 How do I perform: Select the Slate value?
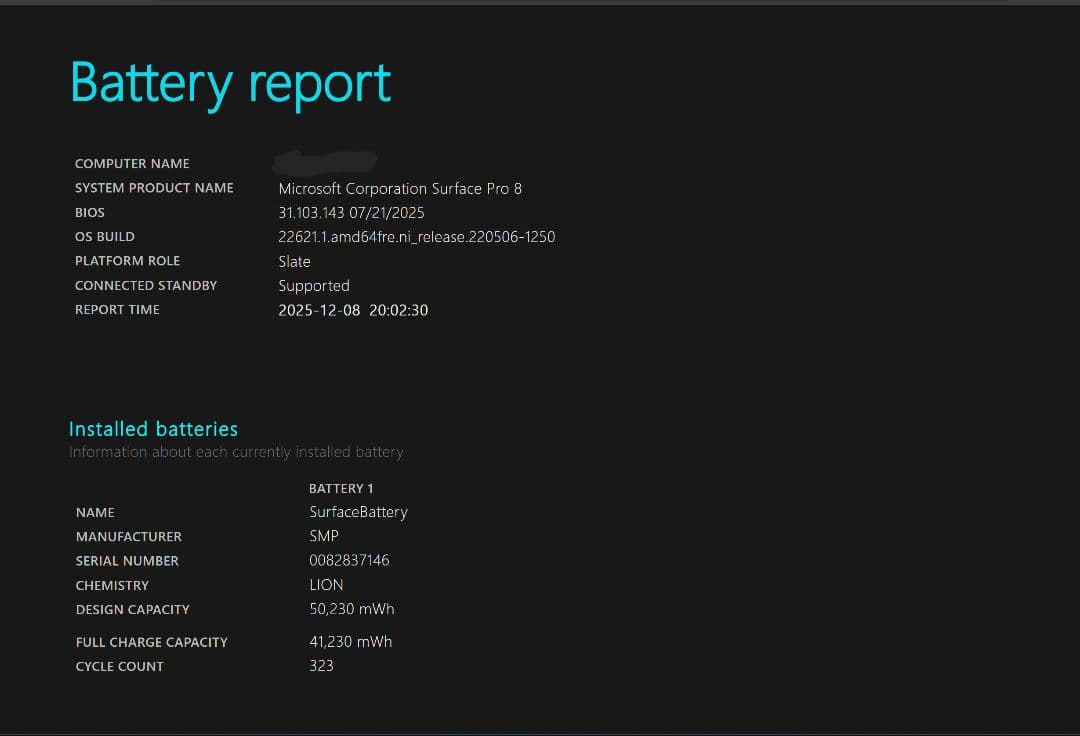click(294, 261)
